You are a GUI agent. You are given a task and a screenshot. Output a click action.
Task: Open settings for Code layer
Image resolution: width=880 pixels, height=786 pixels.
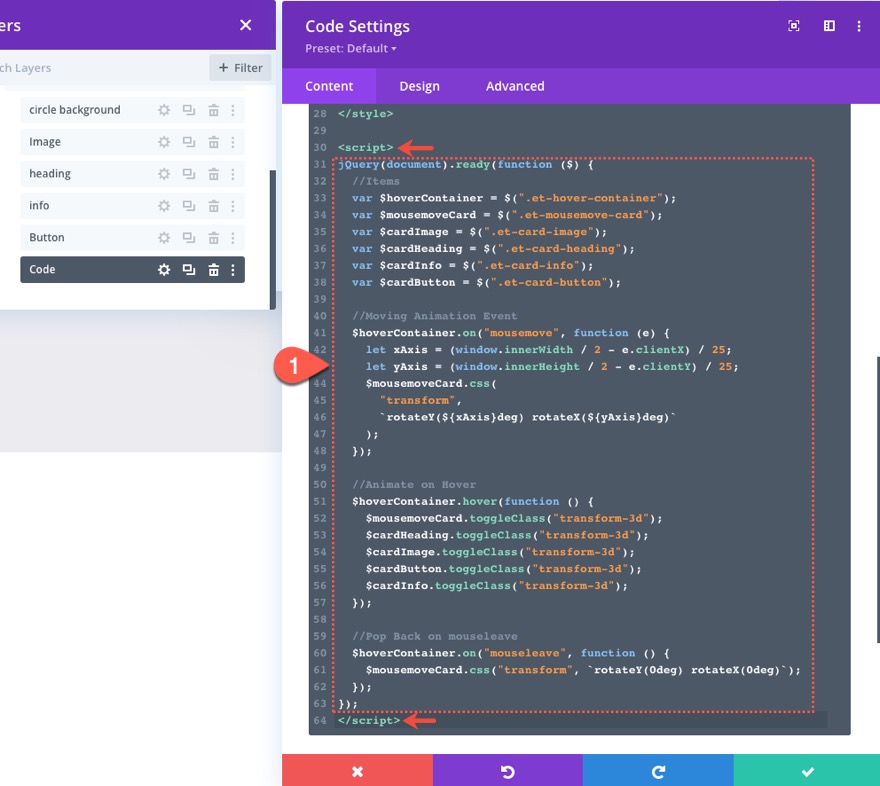164,270
